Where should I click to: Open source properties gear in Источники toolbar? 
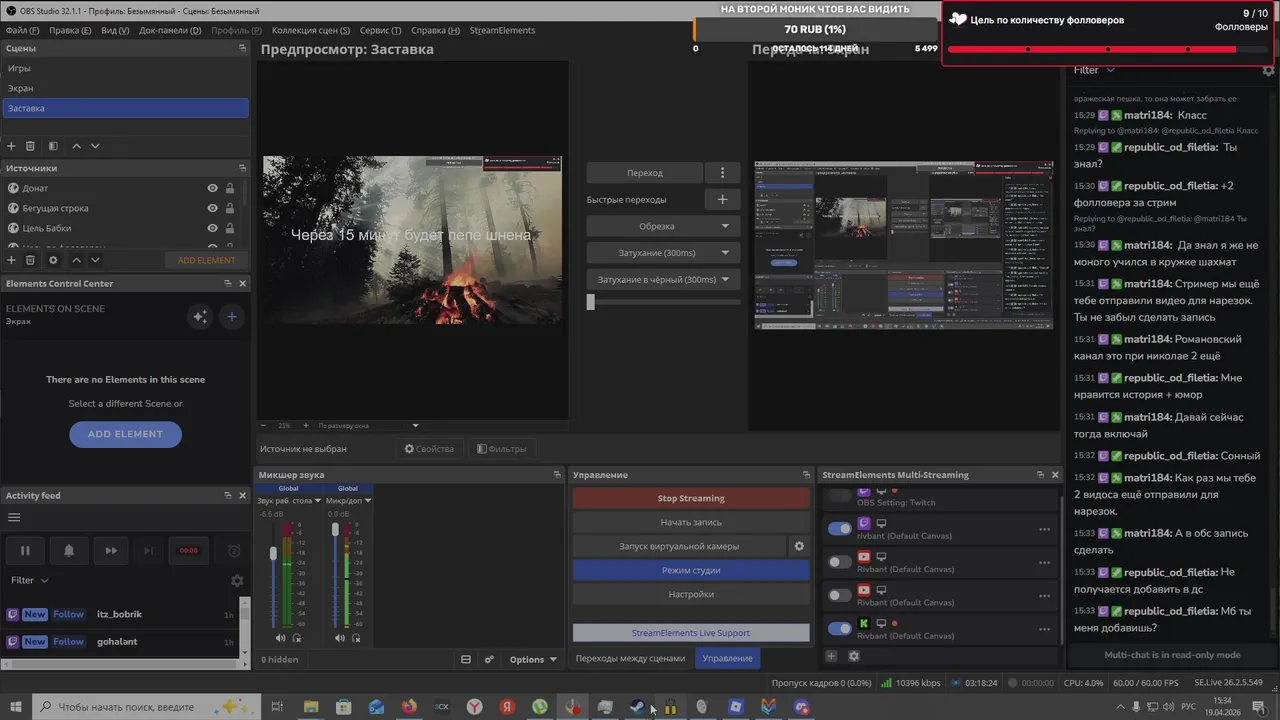[x=53, y=260]
